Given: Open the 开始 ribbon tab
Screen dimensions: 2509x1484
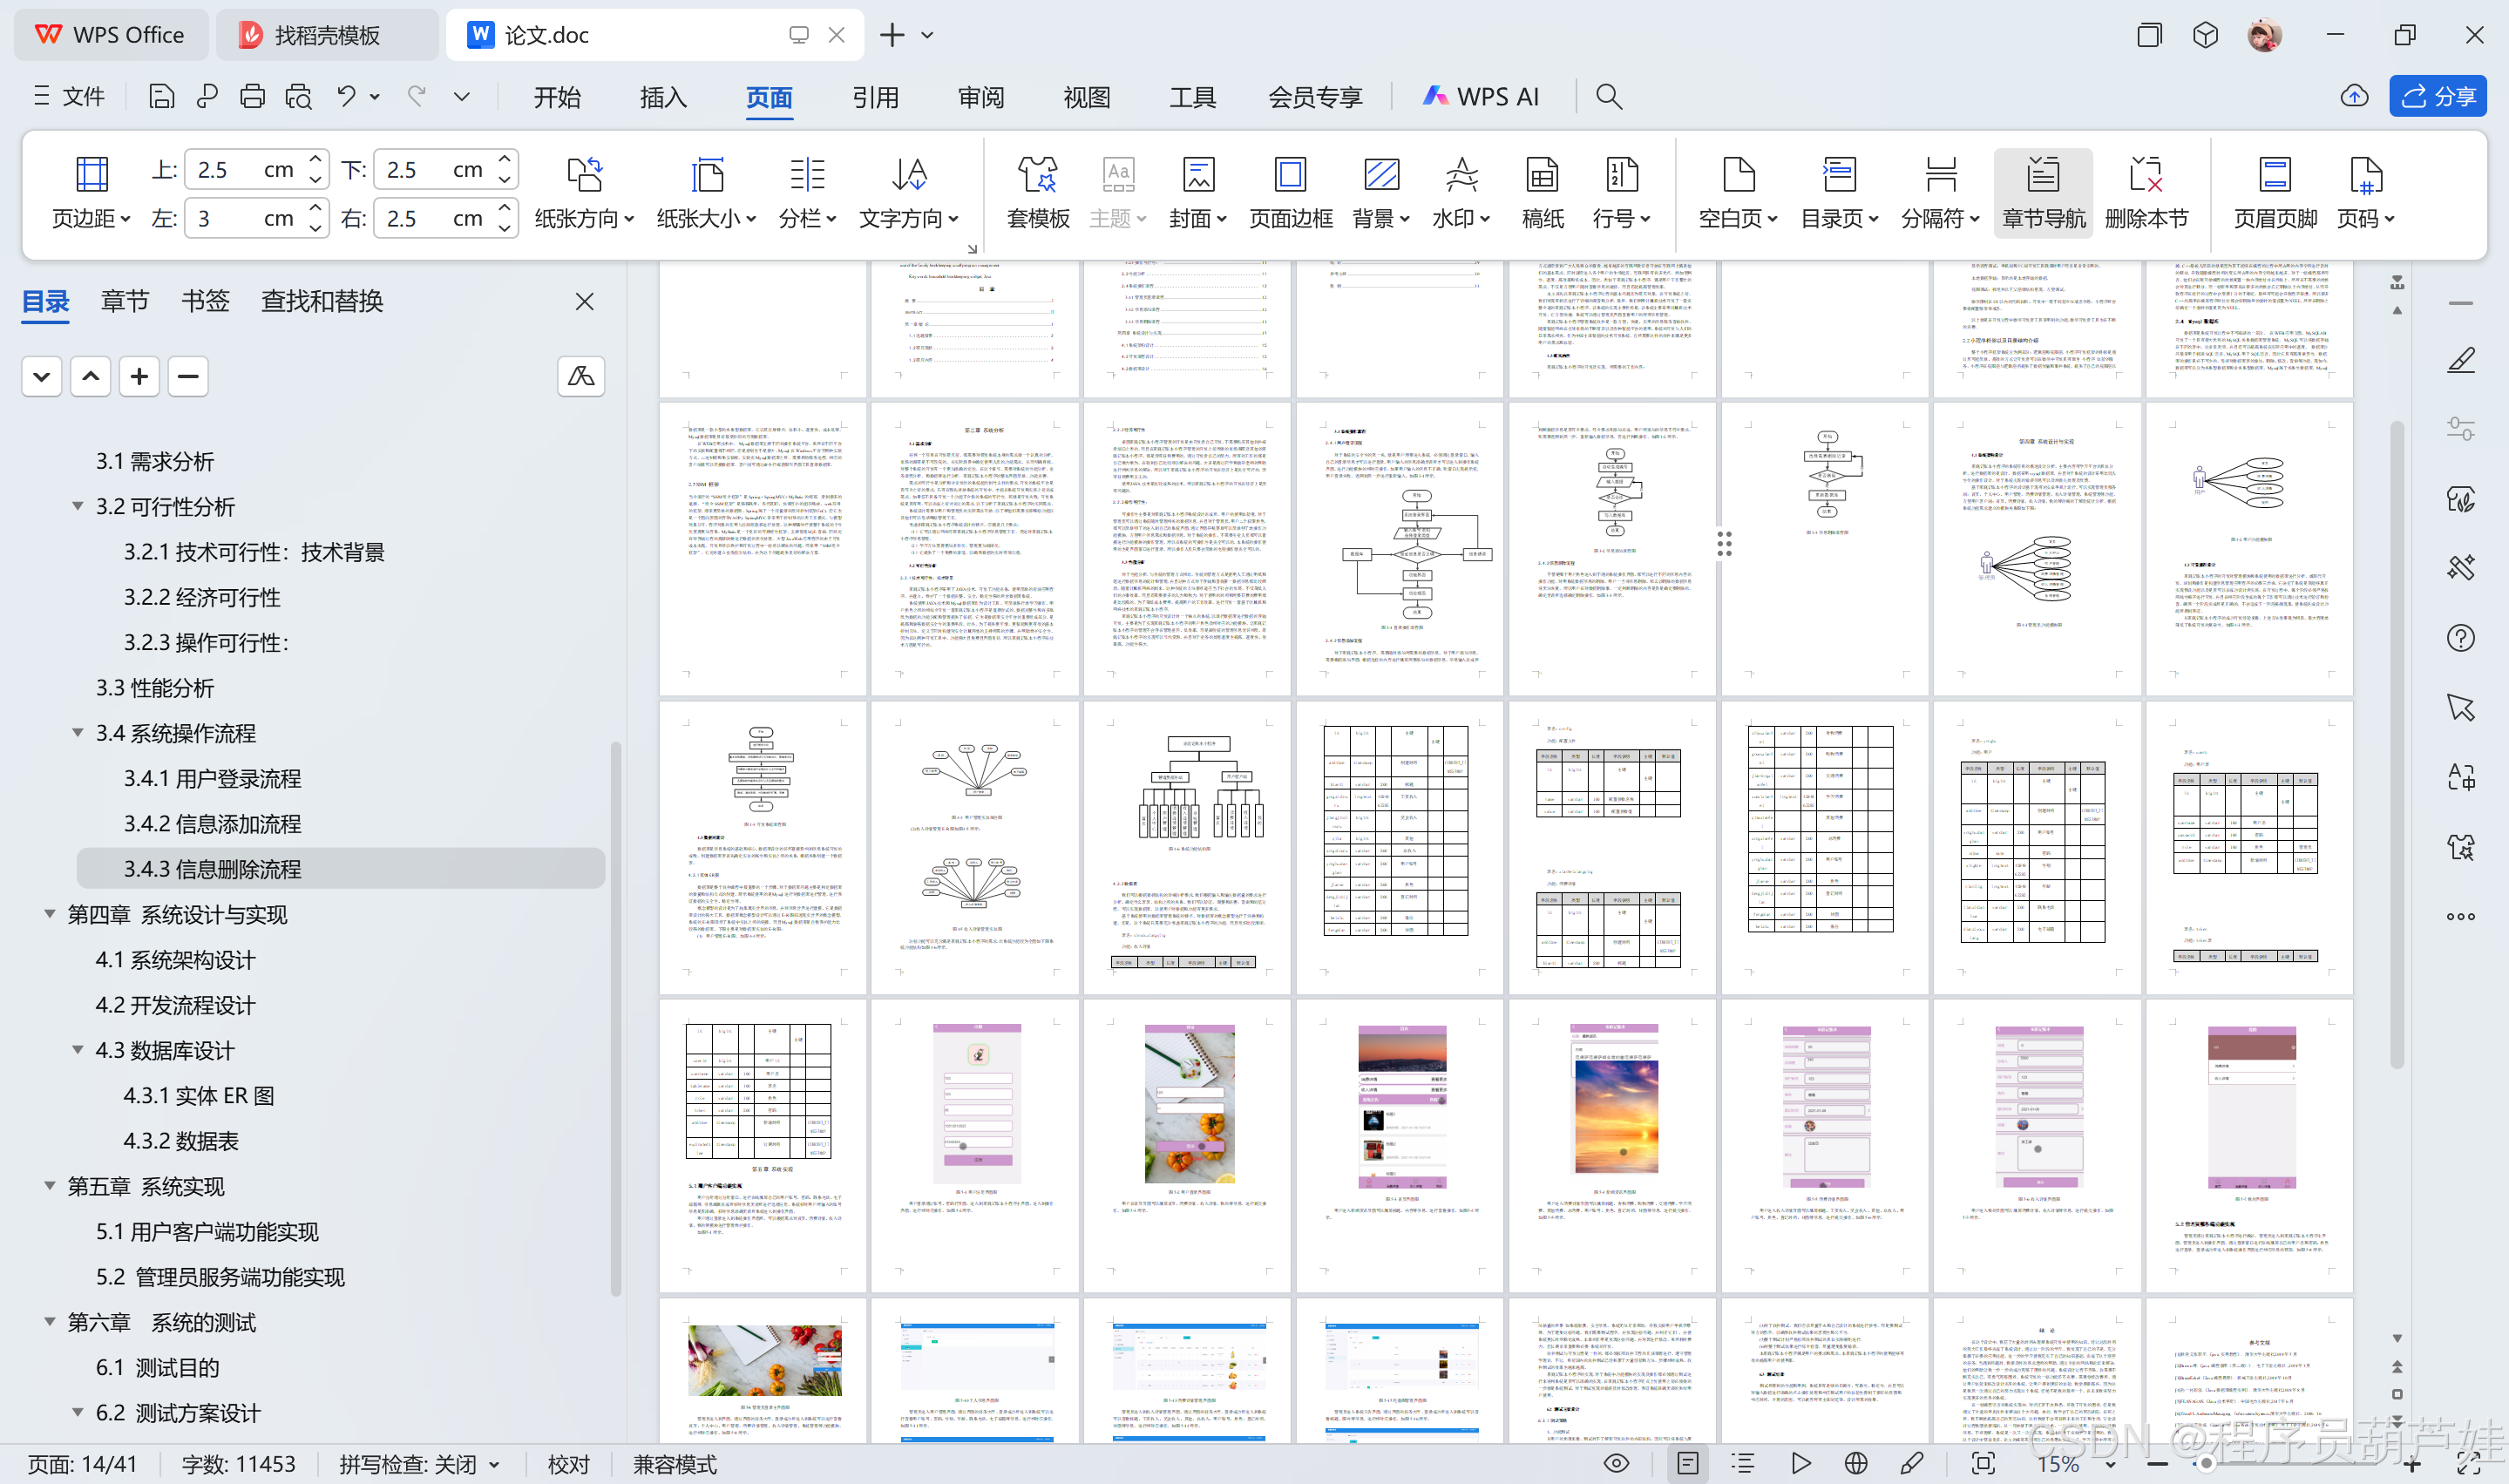Looking at the screenshot, I should click(557, 96).
